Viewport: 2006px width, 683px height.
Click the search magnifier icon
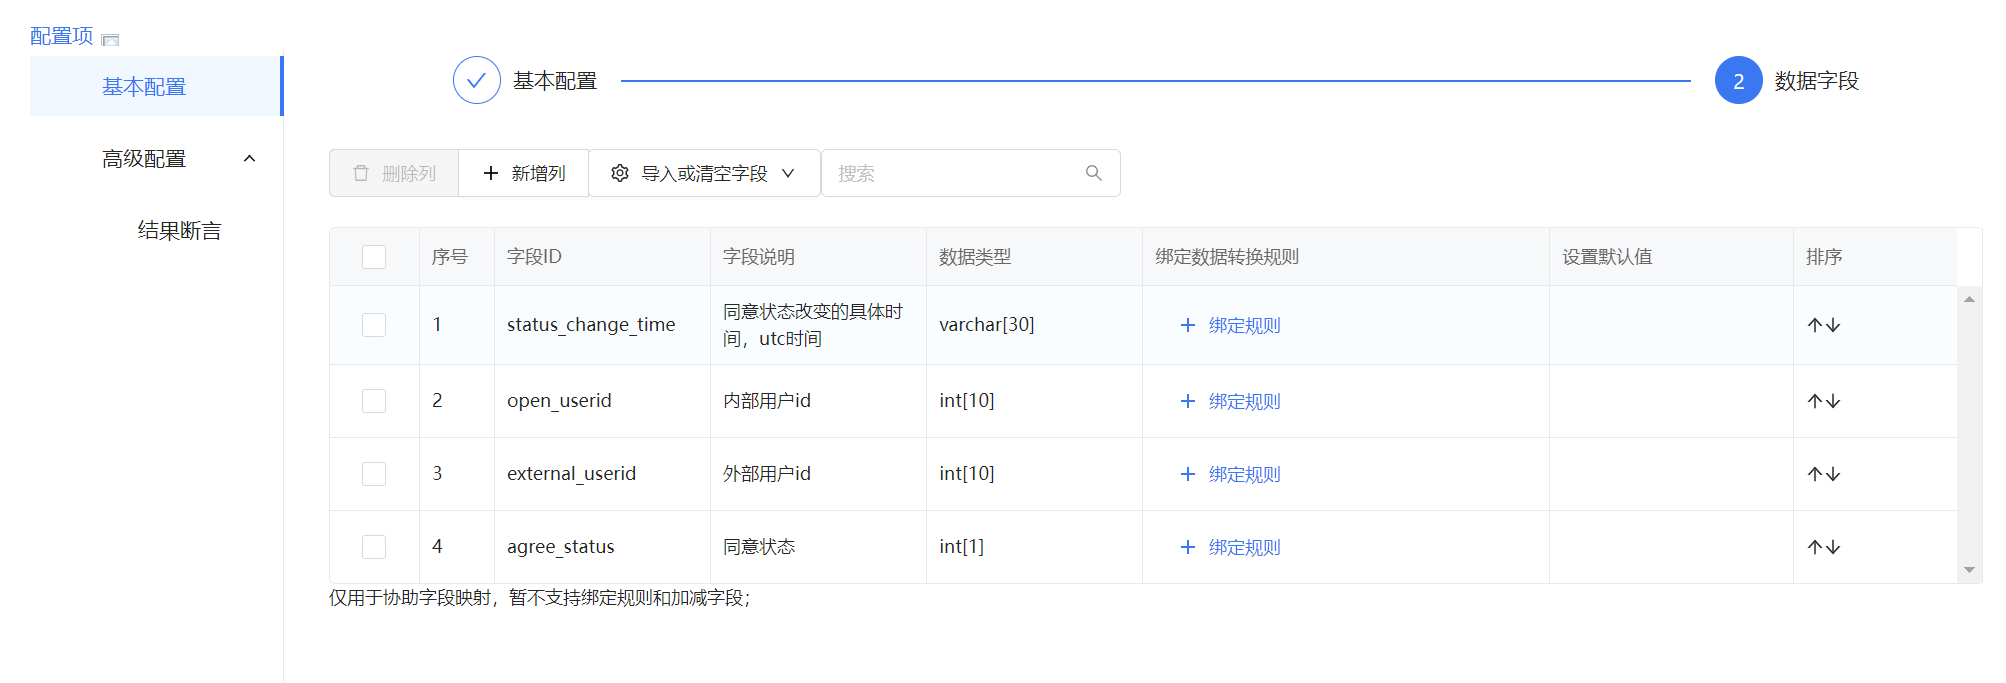point(1093,173)
